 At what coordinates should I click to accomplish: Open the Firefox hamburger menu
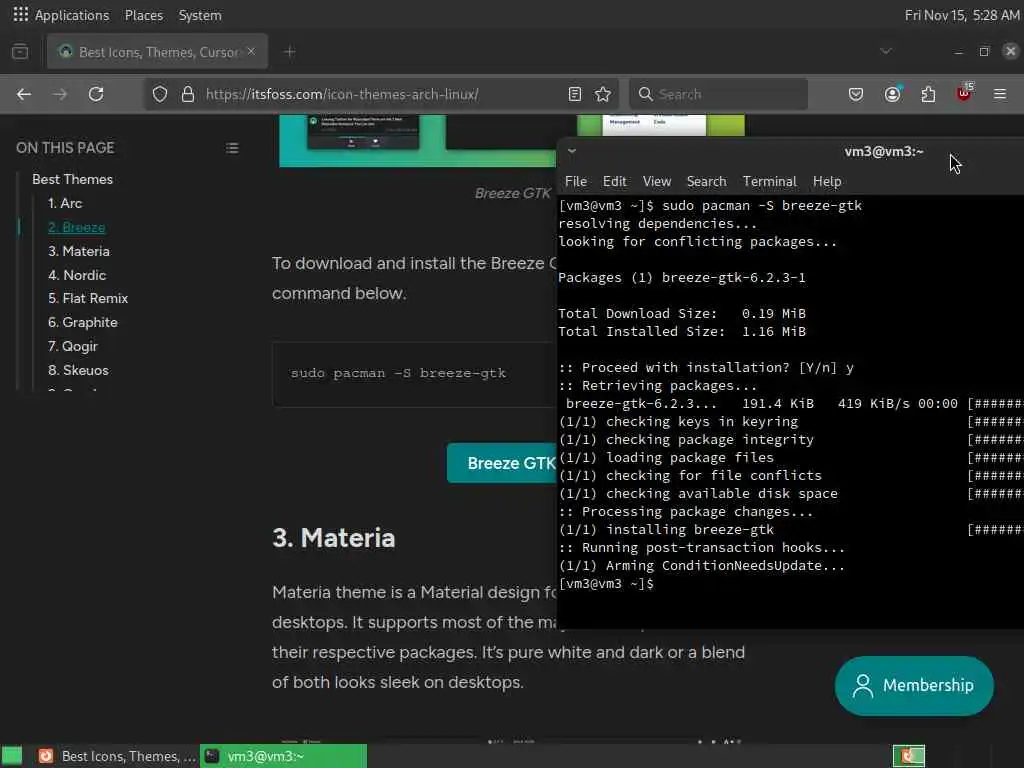(x=1000, y=94)
